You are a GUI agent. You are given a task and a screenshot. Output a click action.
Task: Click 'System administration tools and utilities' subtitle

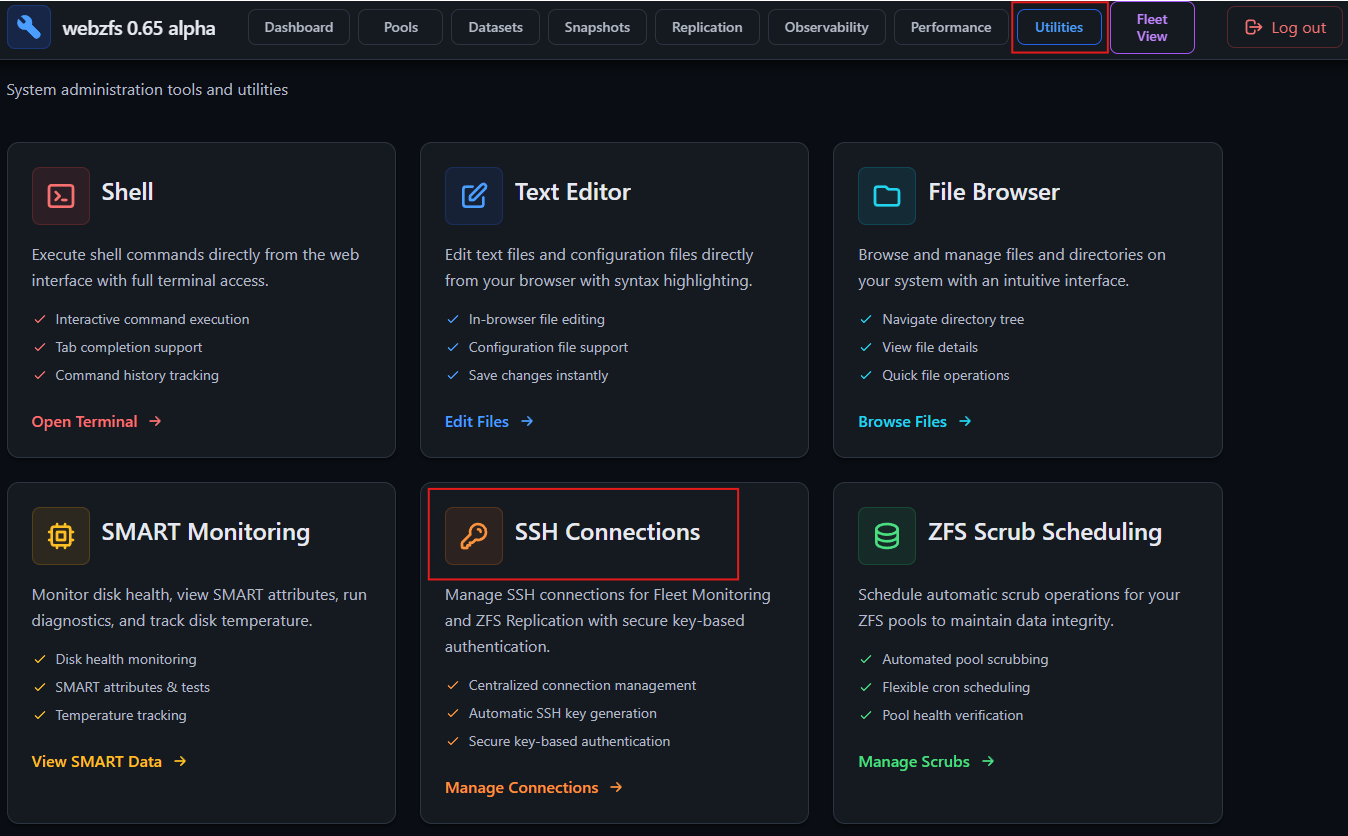click(147, 89)
